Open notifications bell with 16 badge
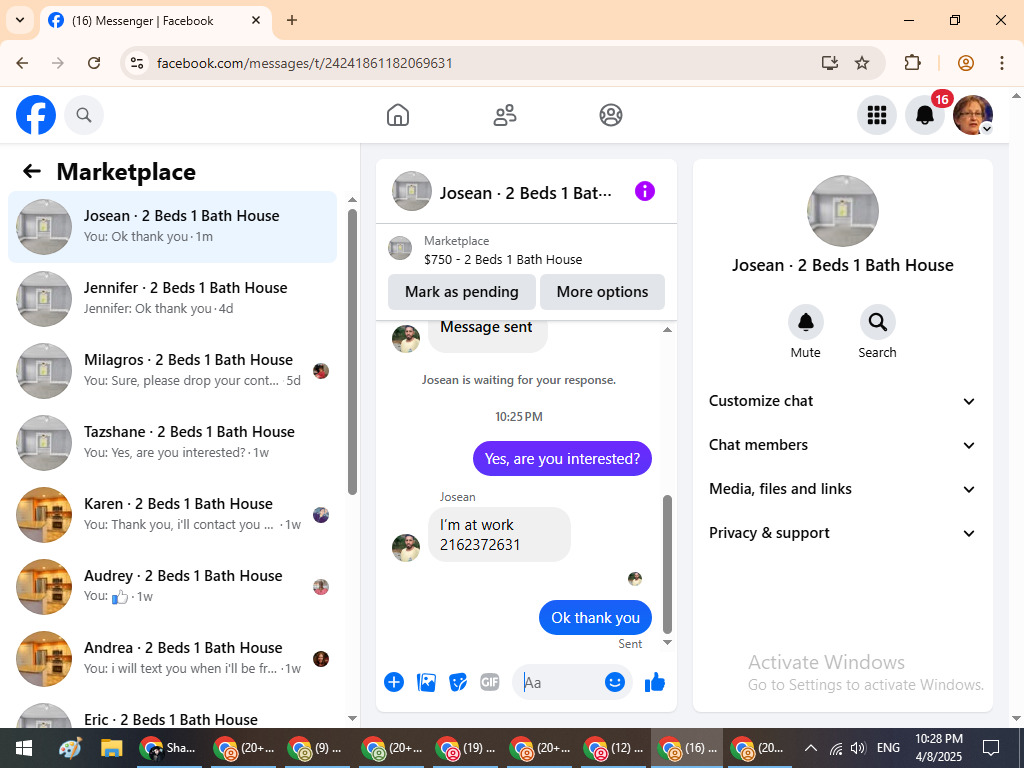The image size is (1024, 768). [925, 115]
